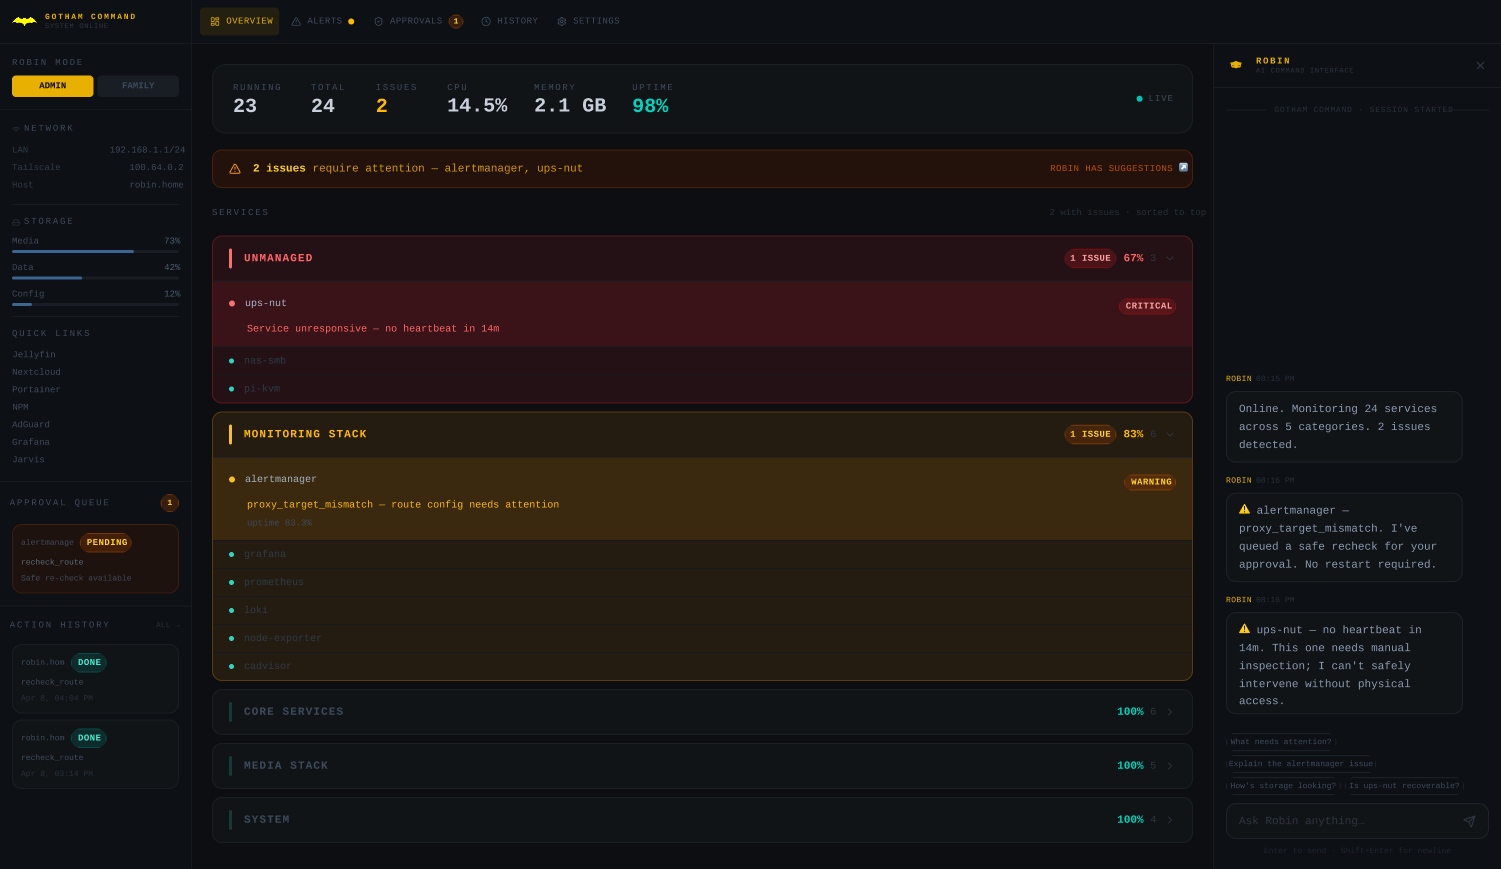Focus the Ask Robin anything input
The height and width of the screenshot is (869, 1501).
click(x=1345, y=821)
